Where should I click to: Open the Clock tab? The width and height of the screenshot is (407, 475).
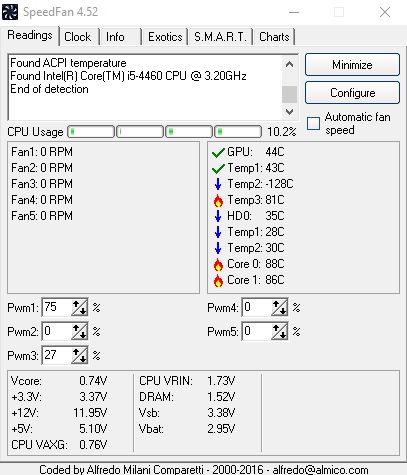click(78, 37)
